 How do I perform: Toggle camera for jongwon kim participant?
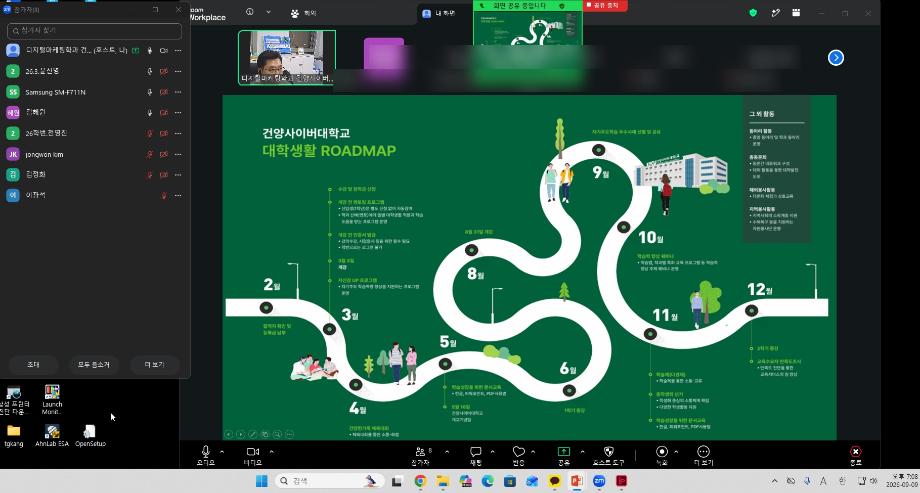click(x=164, y=154)
